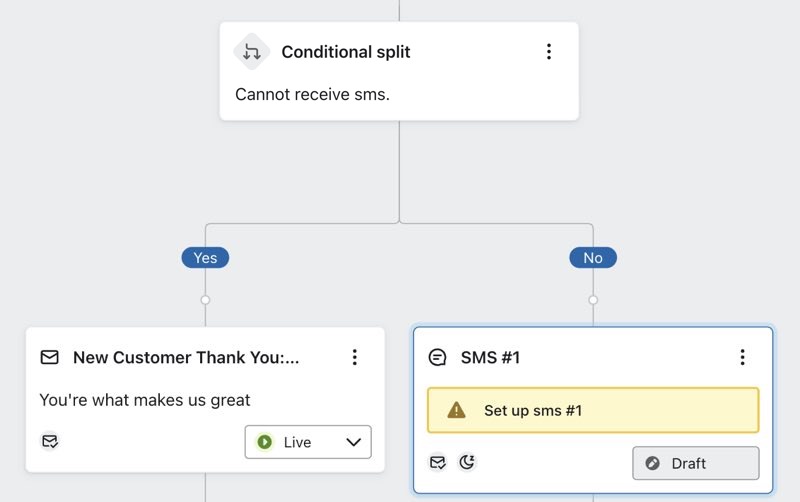Click the connector node under the No branch
This screenshot has height=502, width=800.
pos(593,300)
